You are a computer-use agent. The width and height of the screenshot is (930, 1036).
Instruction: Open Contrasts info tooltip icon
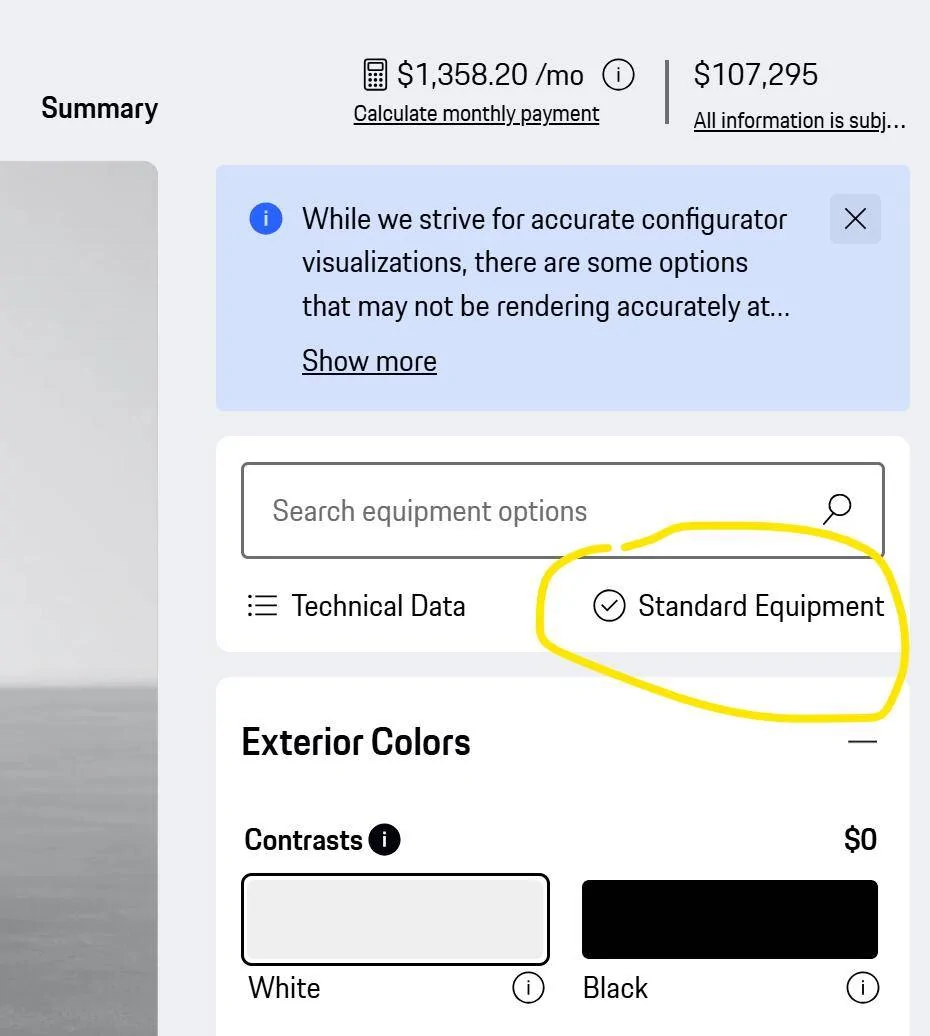coord(384,839)
